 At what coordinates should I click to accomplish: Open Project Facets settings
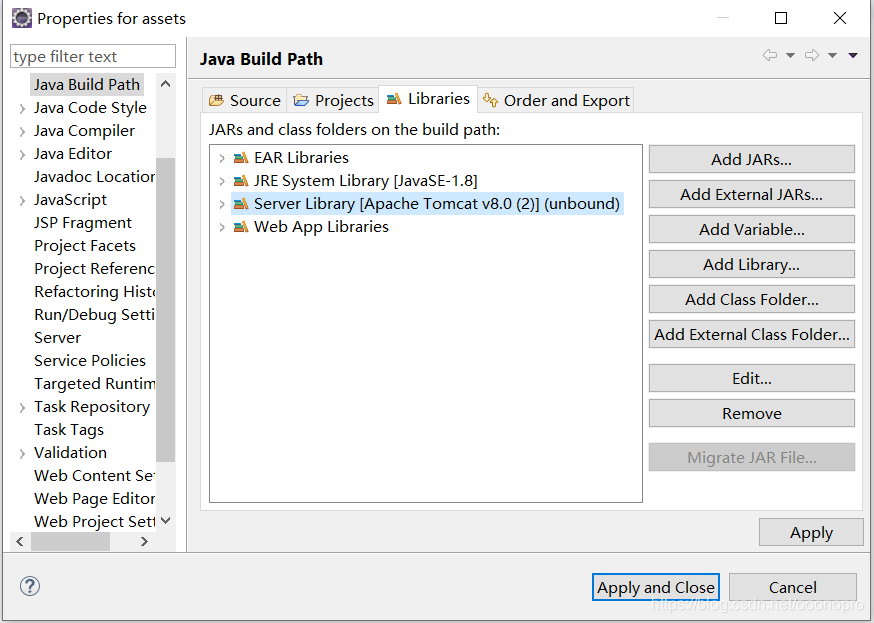[85, 246]
